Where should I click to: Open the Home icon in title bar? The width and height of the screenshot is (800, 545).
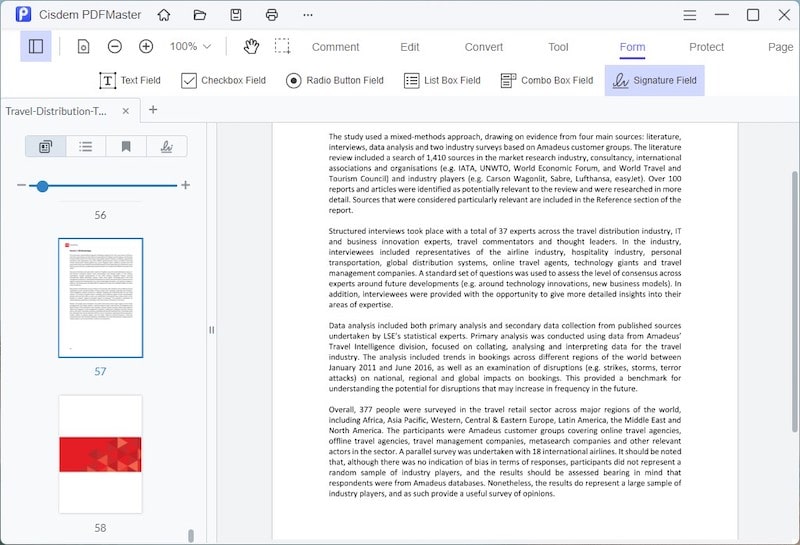[x=164, y=15]
